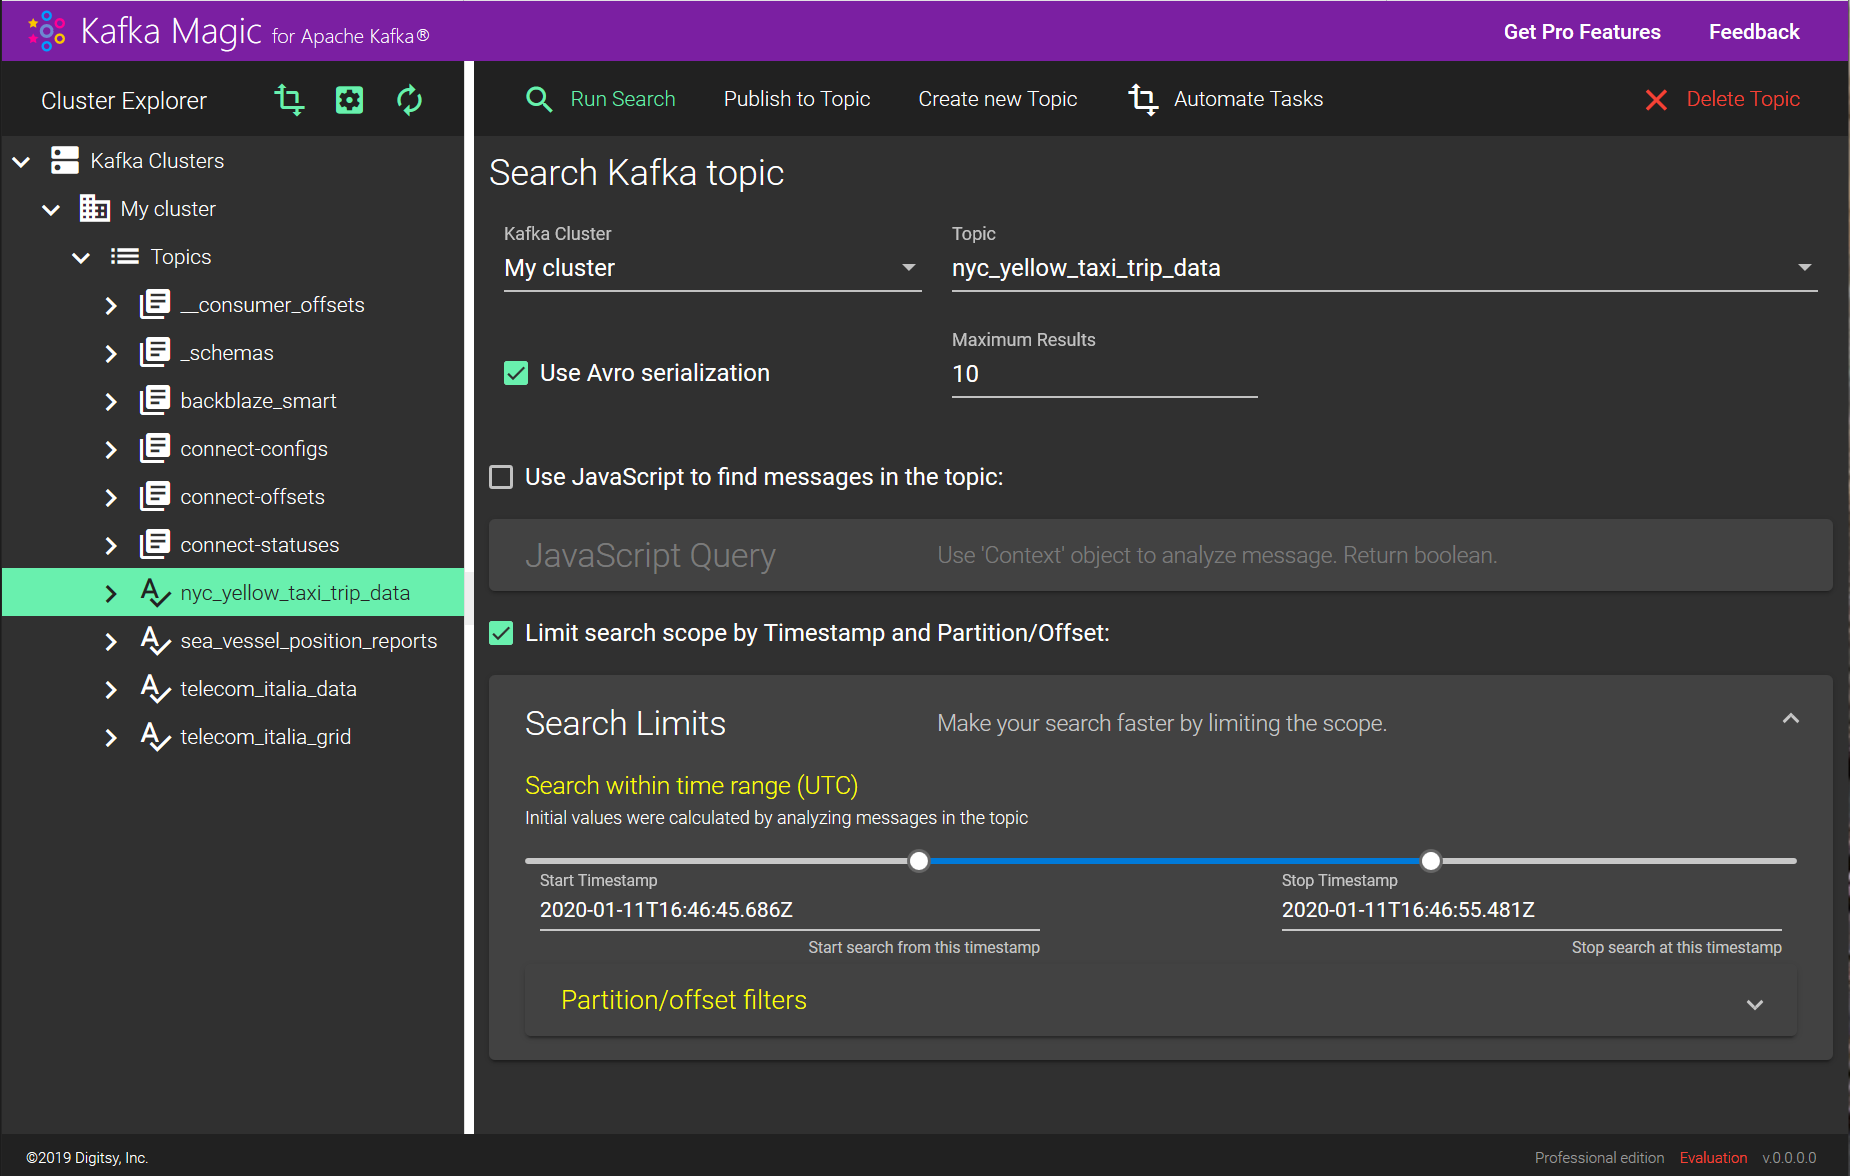Expand the __consumer_offsets topic node
1850x1176 pixels.
click(111, 305)
